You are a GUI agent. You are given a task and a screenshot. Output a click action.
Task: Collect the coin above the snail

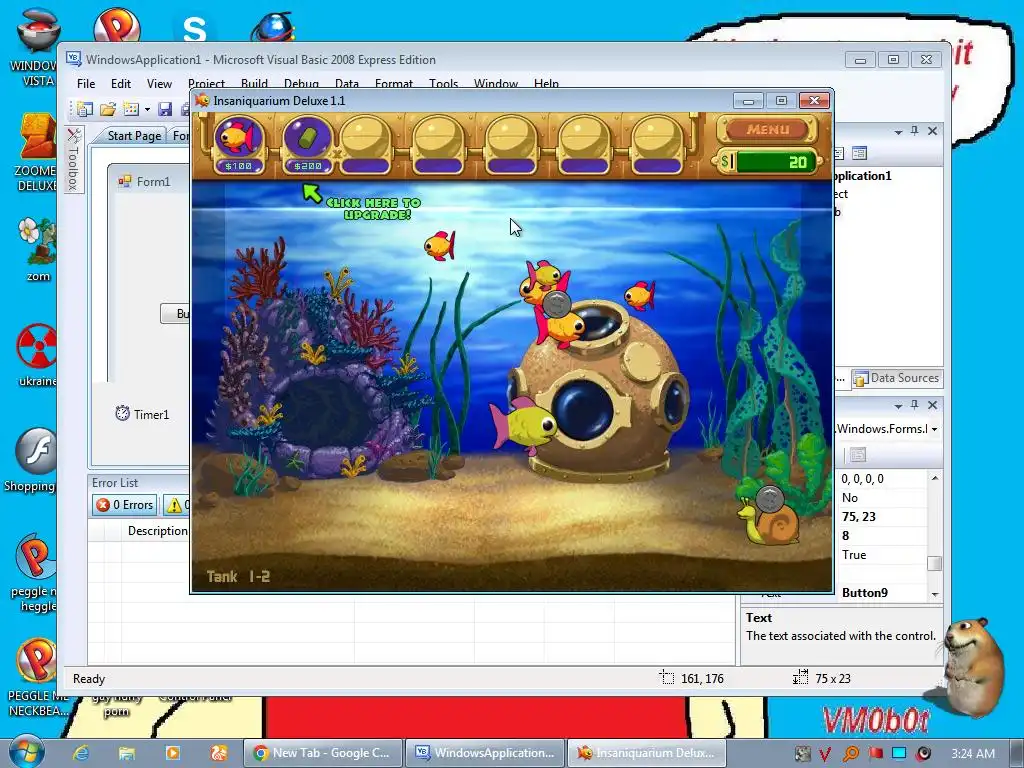click(770, 500)
